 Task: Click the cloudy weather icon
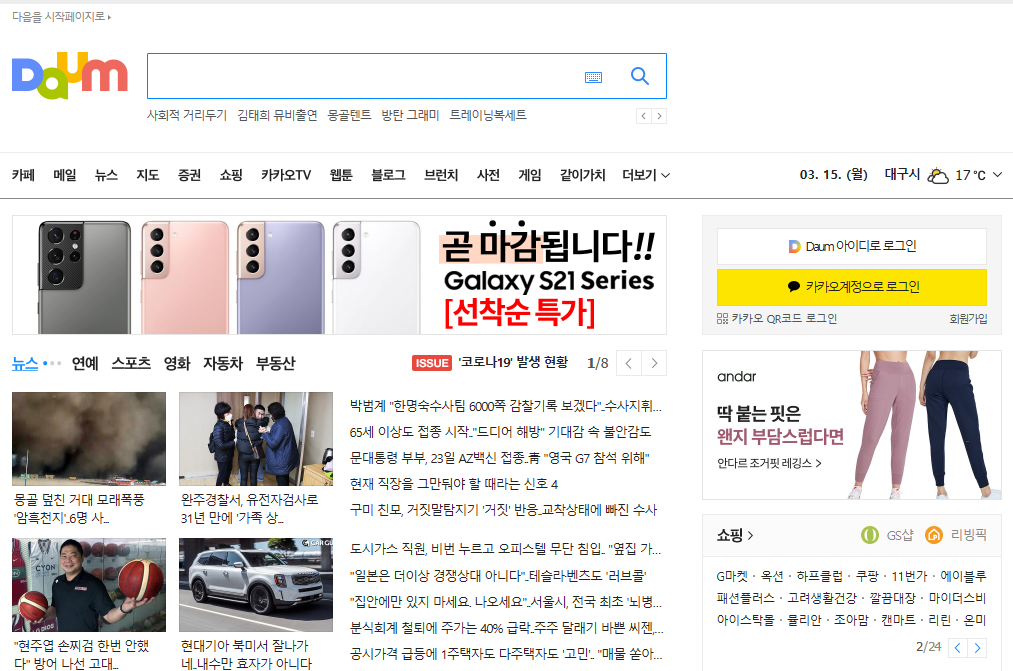click(x=937, y=175)
